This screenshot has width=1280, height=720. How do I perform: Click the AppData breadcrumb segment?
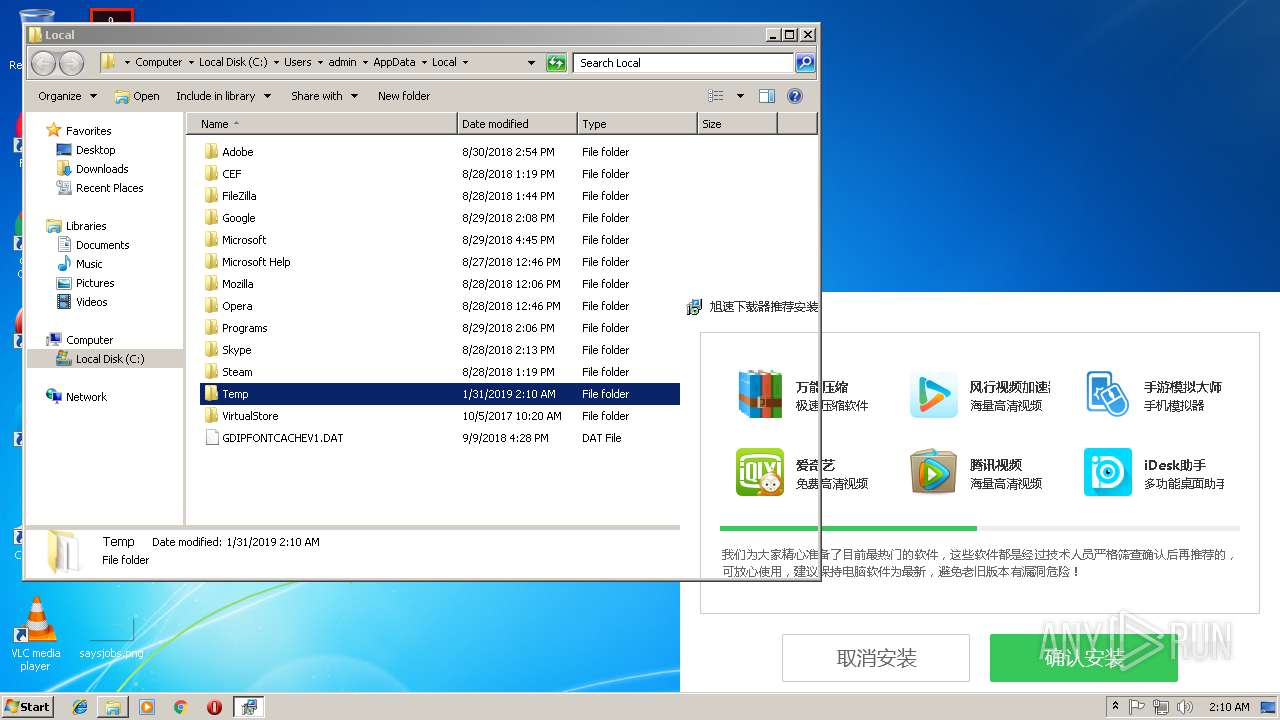[394, 62]
